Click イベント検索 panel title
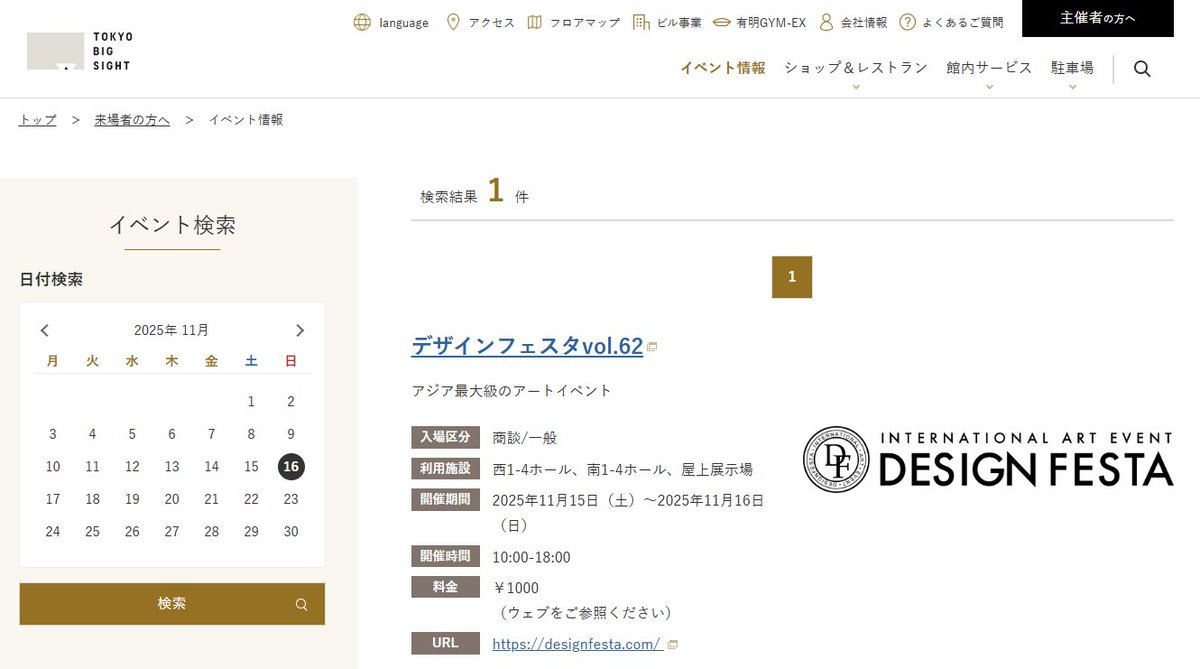This screenshot has width=1200, height=669. (172, 225)
